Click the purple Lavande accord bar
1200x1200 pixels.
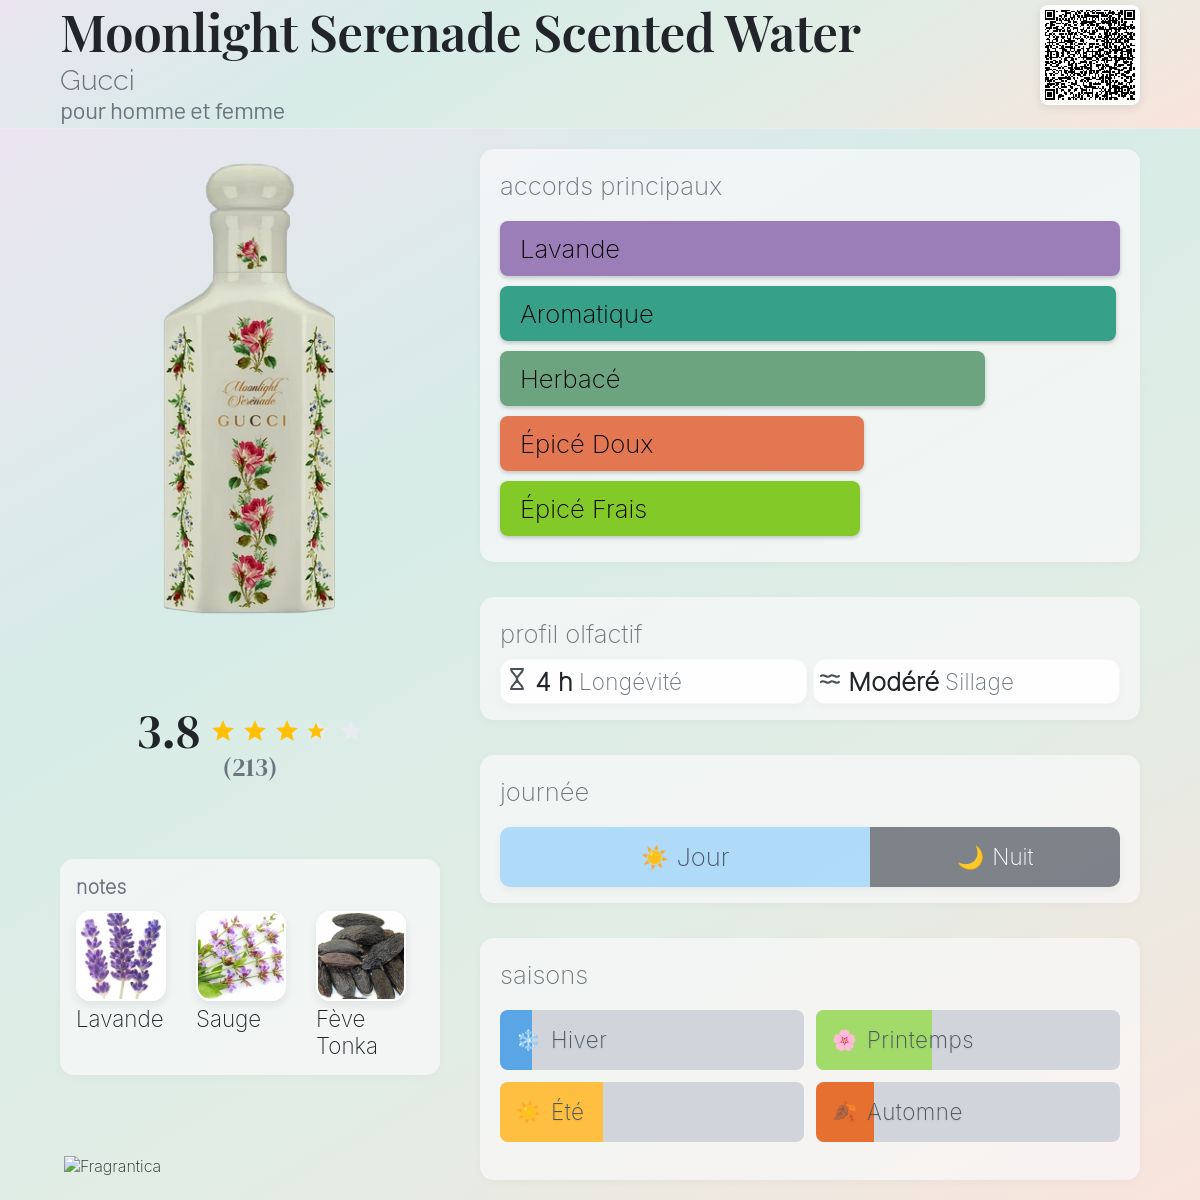click(x=809, y=249)
